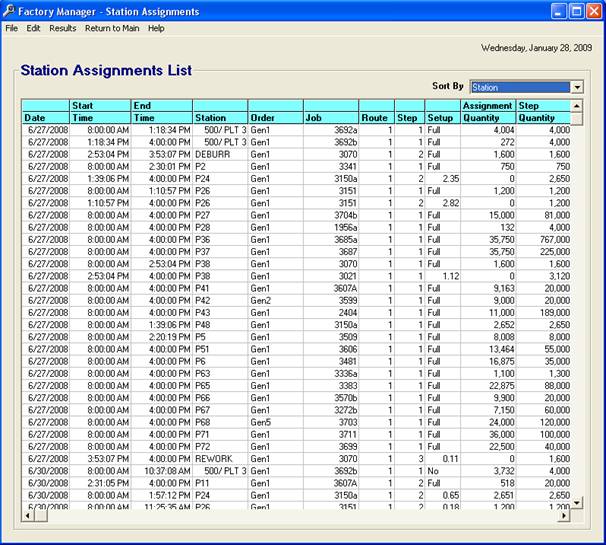Click the P41 station cell

tap(220, 288)
